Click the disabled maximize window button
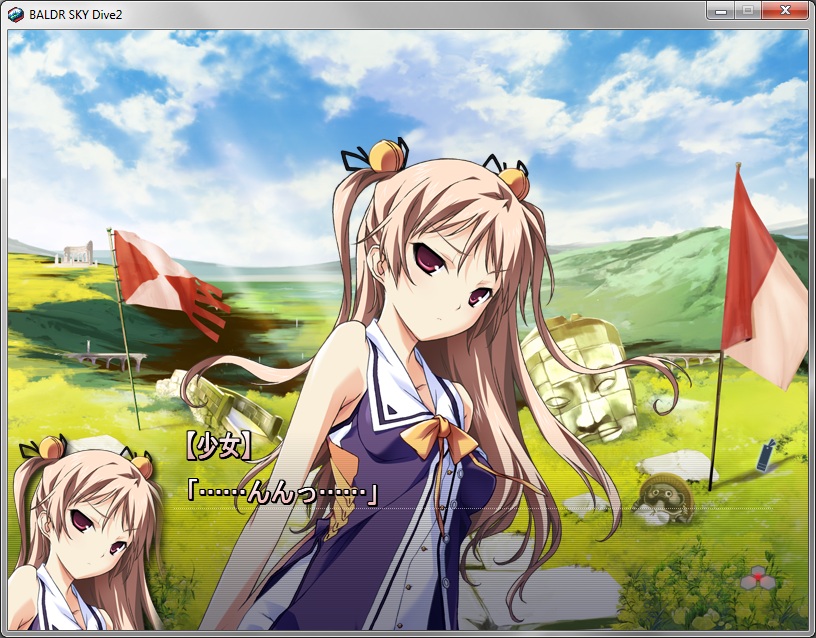 tap(748, 10)
